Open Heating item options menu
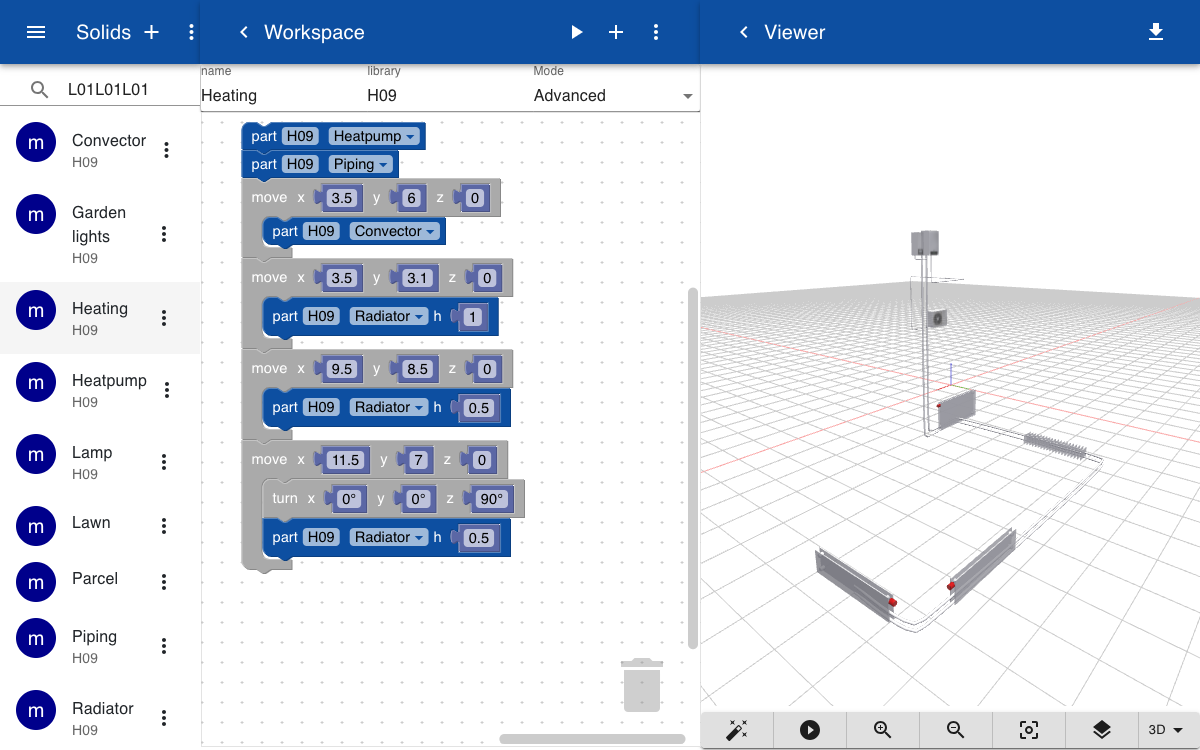Screen dimensions: 1200x750 tap(164, 318)
